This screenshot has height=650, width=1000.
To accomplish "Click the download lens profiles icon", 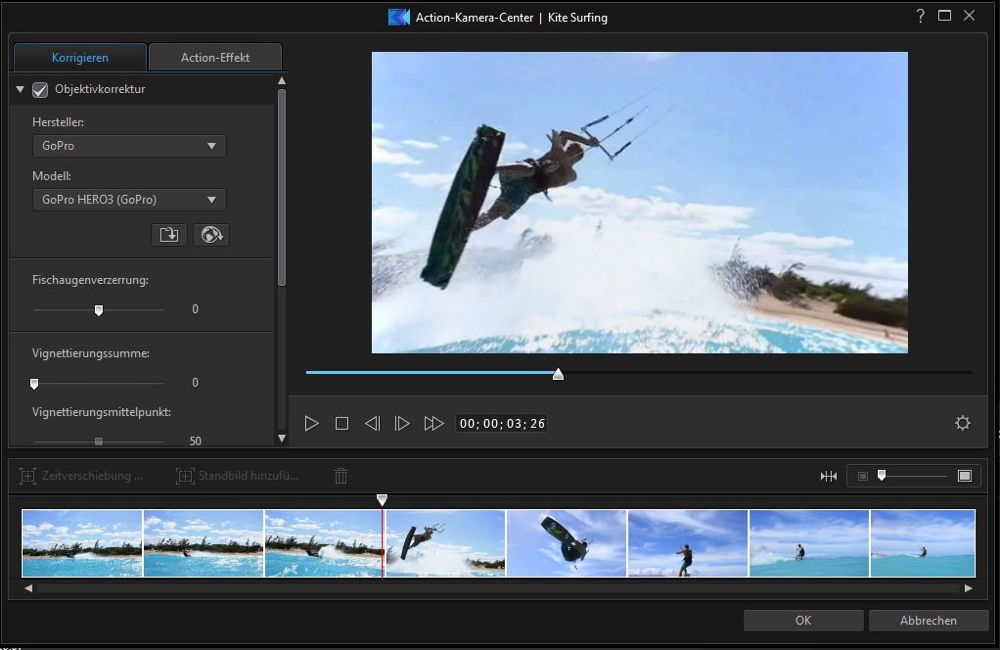I will [211, 235].
